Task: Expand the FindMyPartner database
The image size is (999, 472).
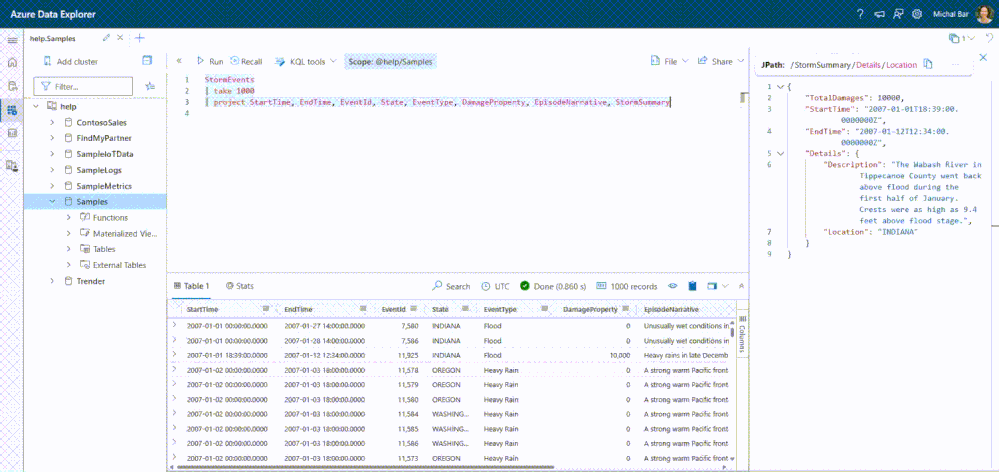Action: coord(52,138)
